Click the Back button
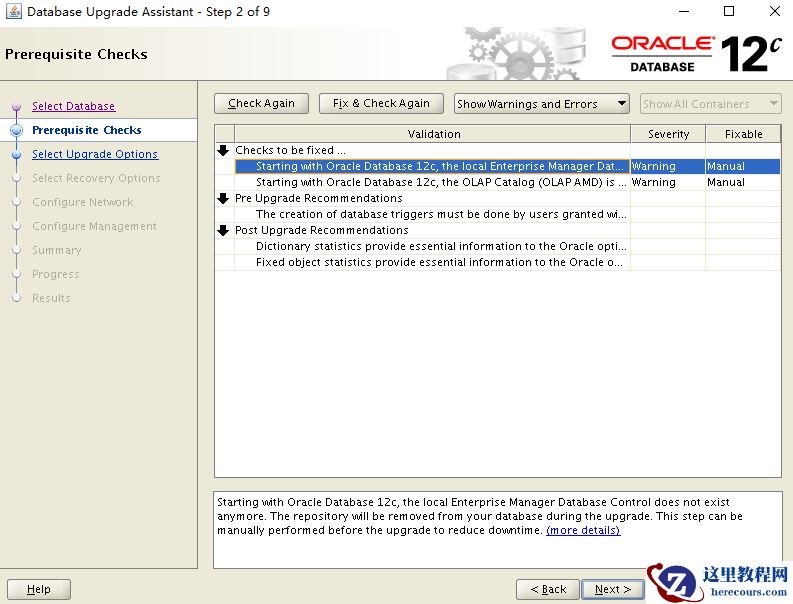Screen dimensions: 793x604 [x=548, y=589]
